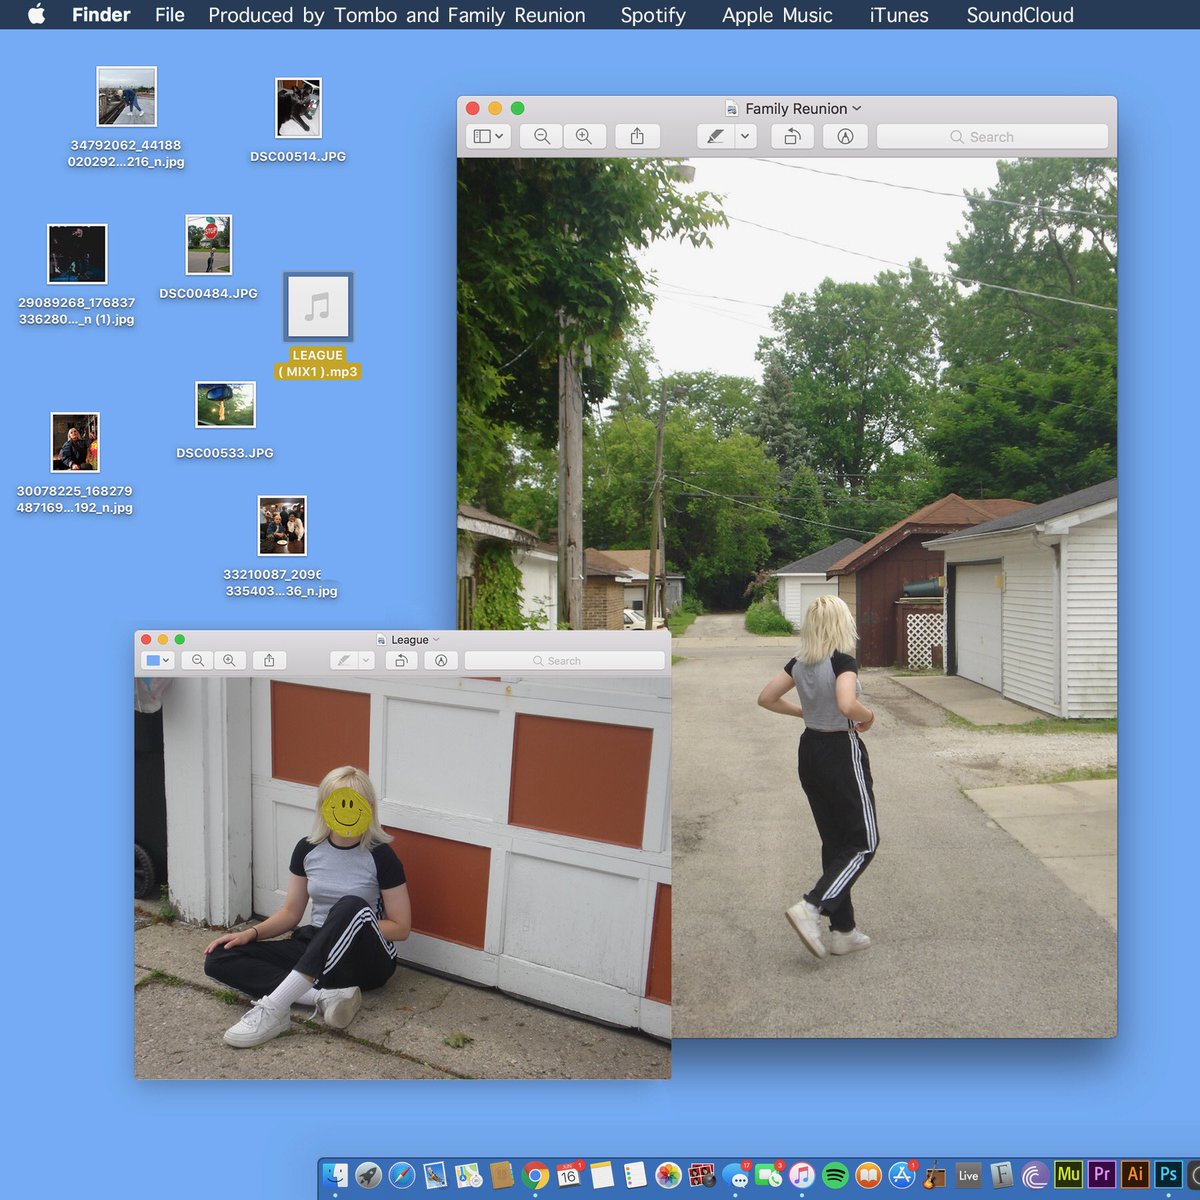Screen dimensions: 1200x1200
Task: Open the Spotify menu bar item
Action: (x=653, y=15)
